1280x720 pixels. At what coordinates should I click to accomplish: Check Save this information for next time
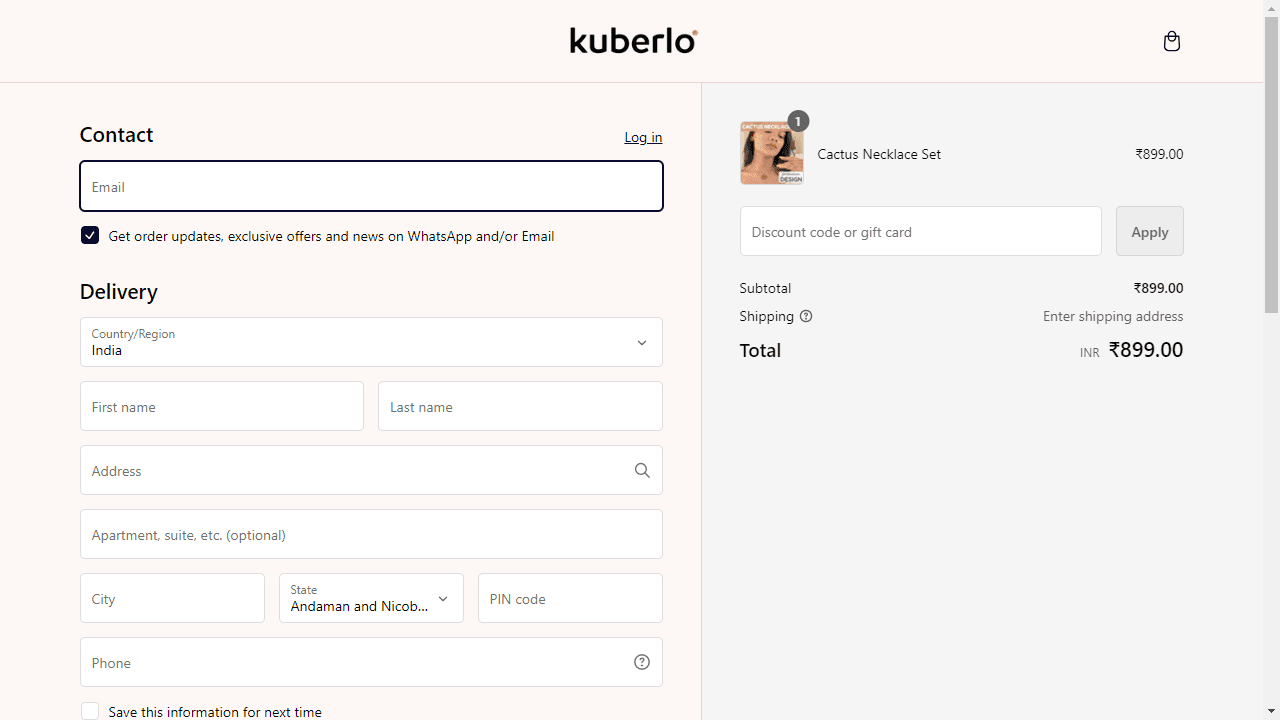point(90,711)
